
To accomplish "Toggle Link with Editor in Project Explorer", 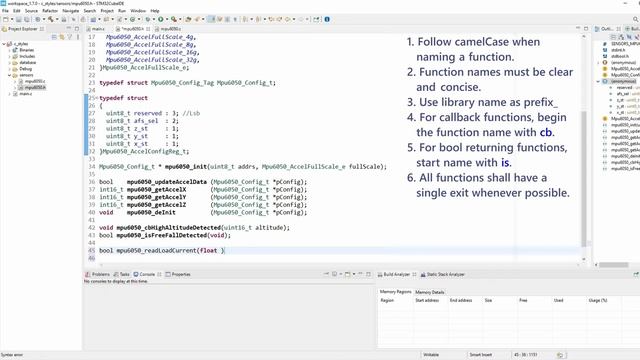I will coord(62,37).
